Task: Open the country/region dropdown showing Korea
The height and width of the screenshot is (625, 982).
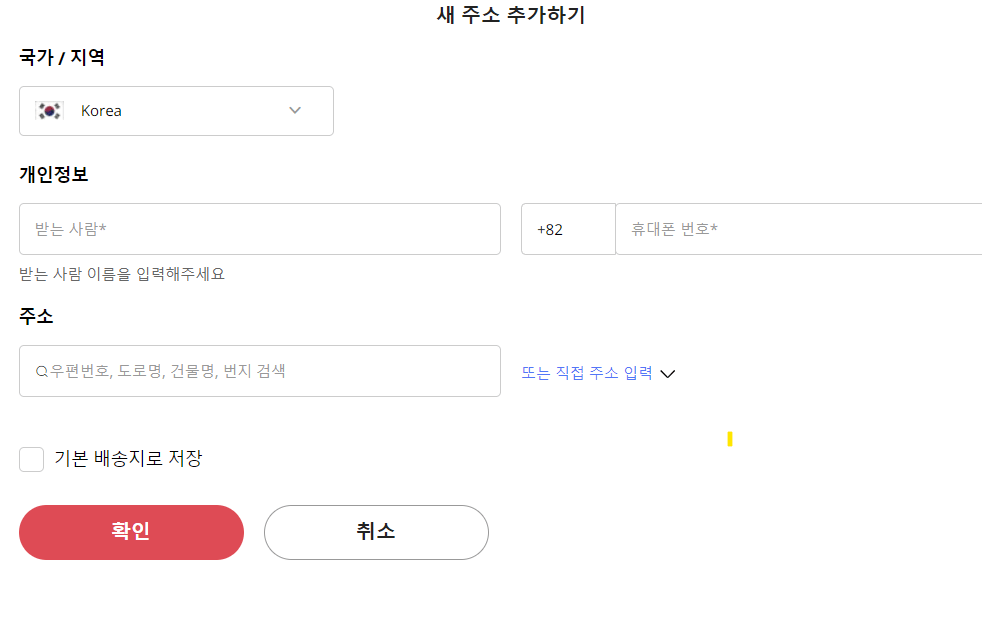Action: [176, 110]
